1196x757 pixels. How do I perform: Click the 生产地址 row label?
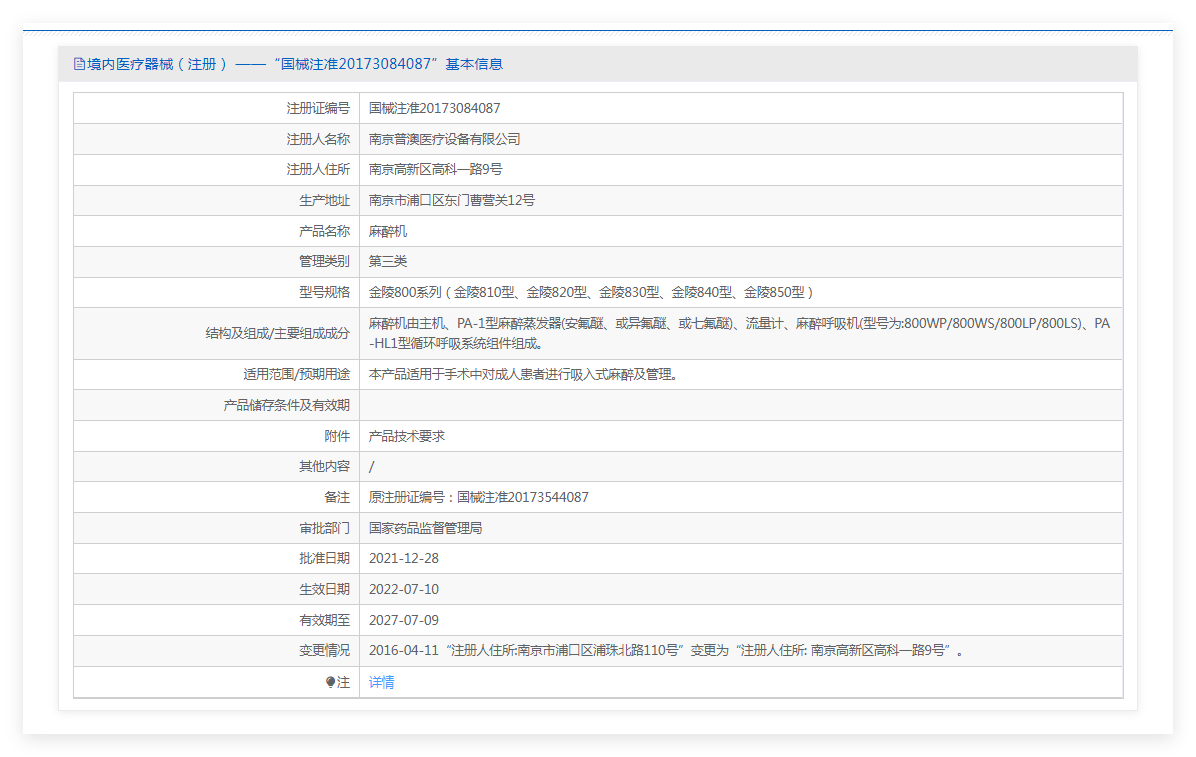click(324, 200)
